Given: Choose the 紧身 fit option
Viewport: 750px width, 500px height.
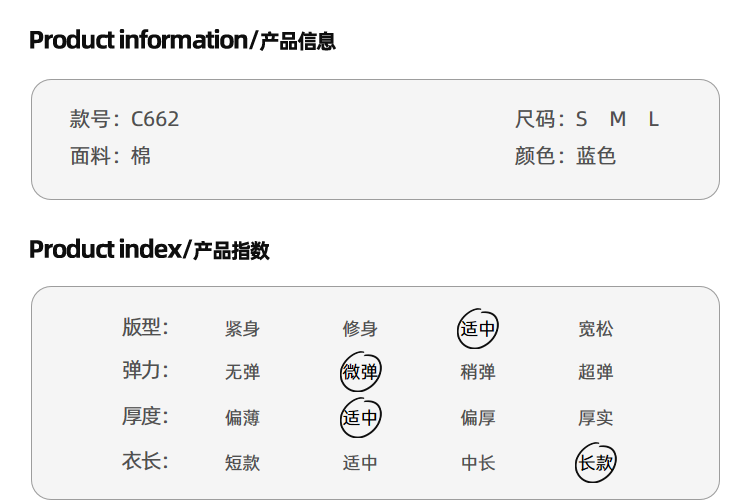Looking at the screenshot, I should click(243, 329).
